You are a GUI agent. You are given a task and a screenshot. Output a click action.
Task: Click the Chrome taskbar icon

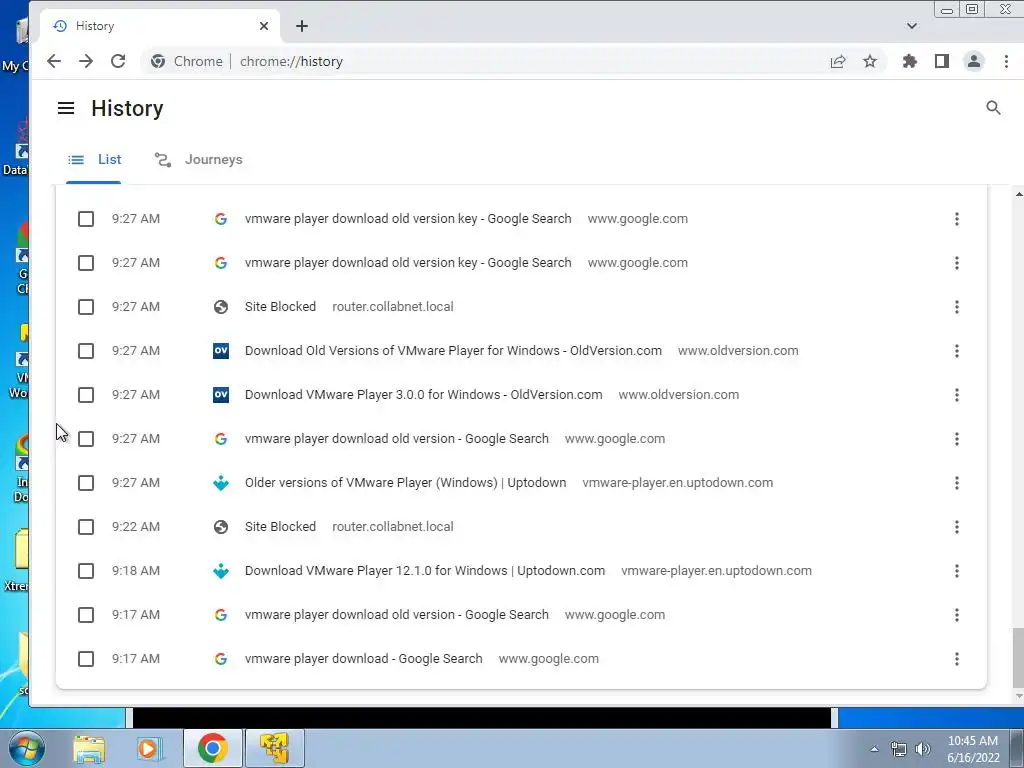coord(212,748)
